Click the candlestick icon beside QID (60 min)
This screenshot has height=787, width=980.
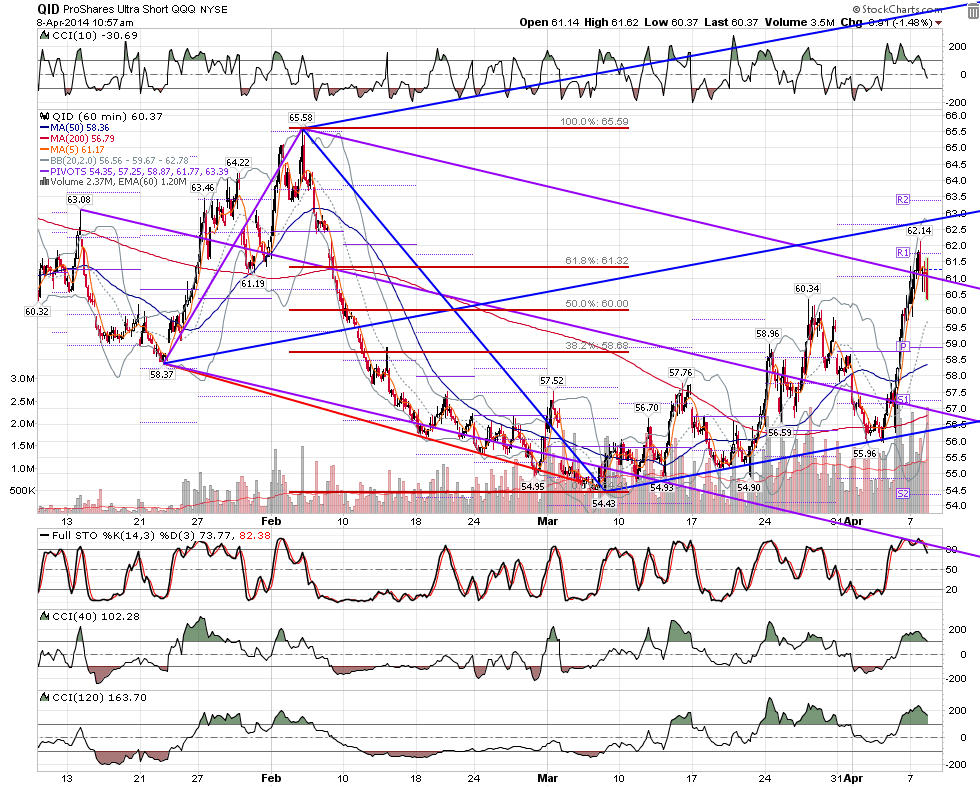pos(44,116)
